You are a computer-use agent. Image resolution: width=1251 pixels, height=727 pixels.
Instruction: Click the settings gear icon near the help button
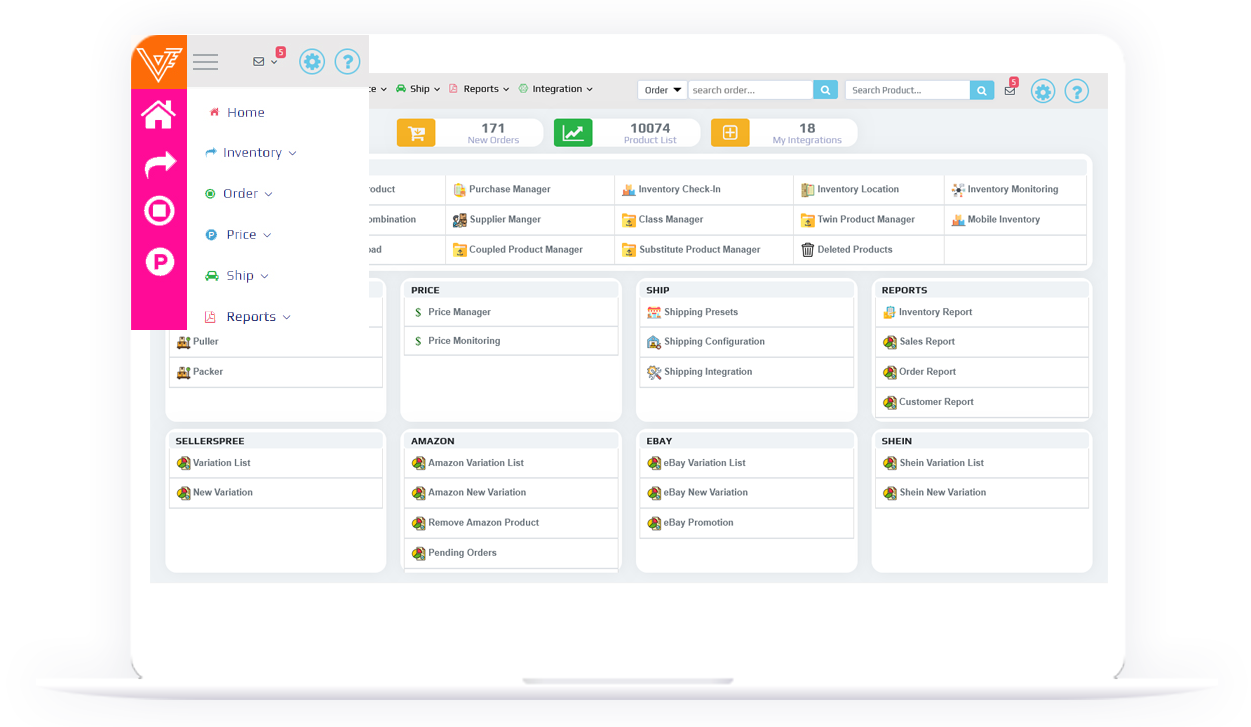click(1043, 91)
